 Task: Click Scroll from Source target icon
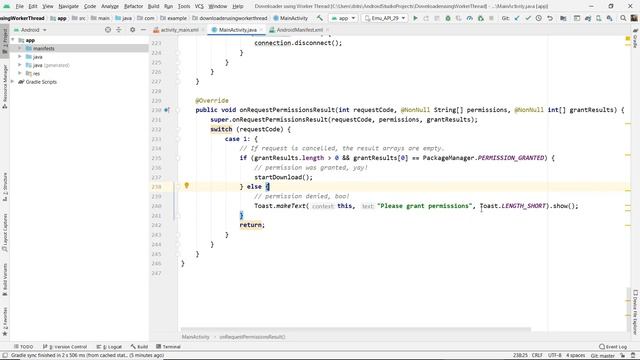(x=108, y=30)
